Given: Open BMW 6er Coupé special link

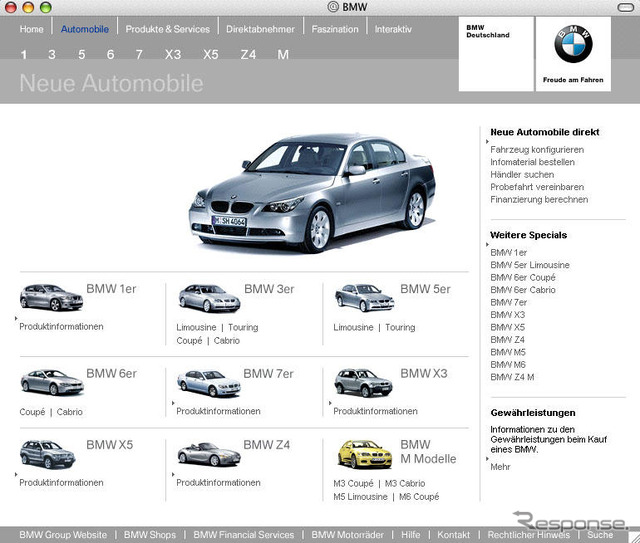Looking at the screenshot, I should pyautogui.click(x=523, y=278).
